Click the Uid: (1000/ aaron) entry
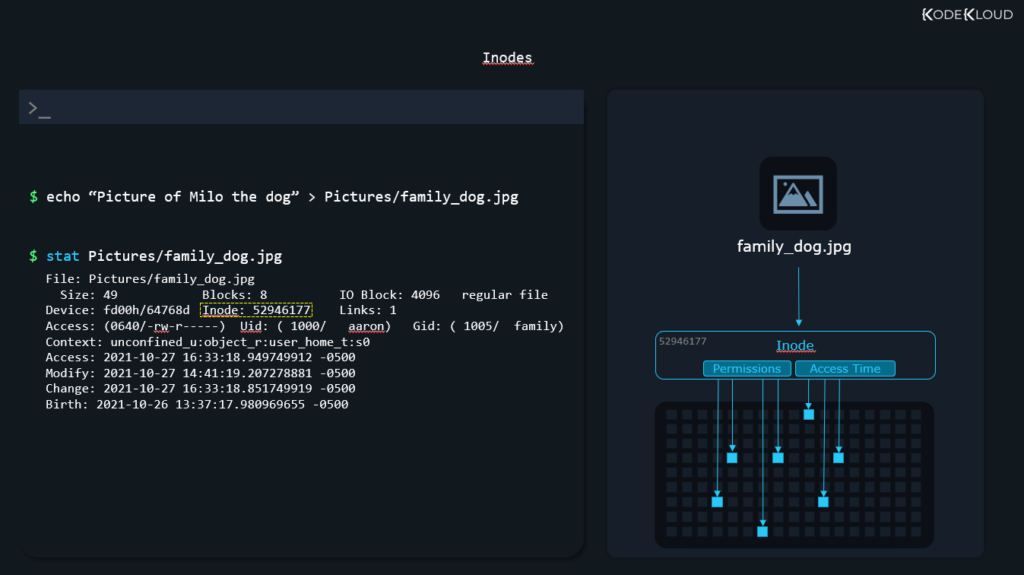 click(x=315, y=326)
